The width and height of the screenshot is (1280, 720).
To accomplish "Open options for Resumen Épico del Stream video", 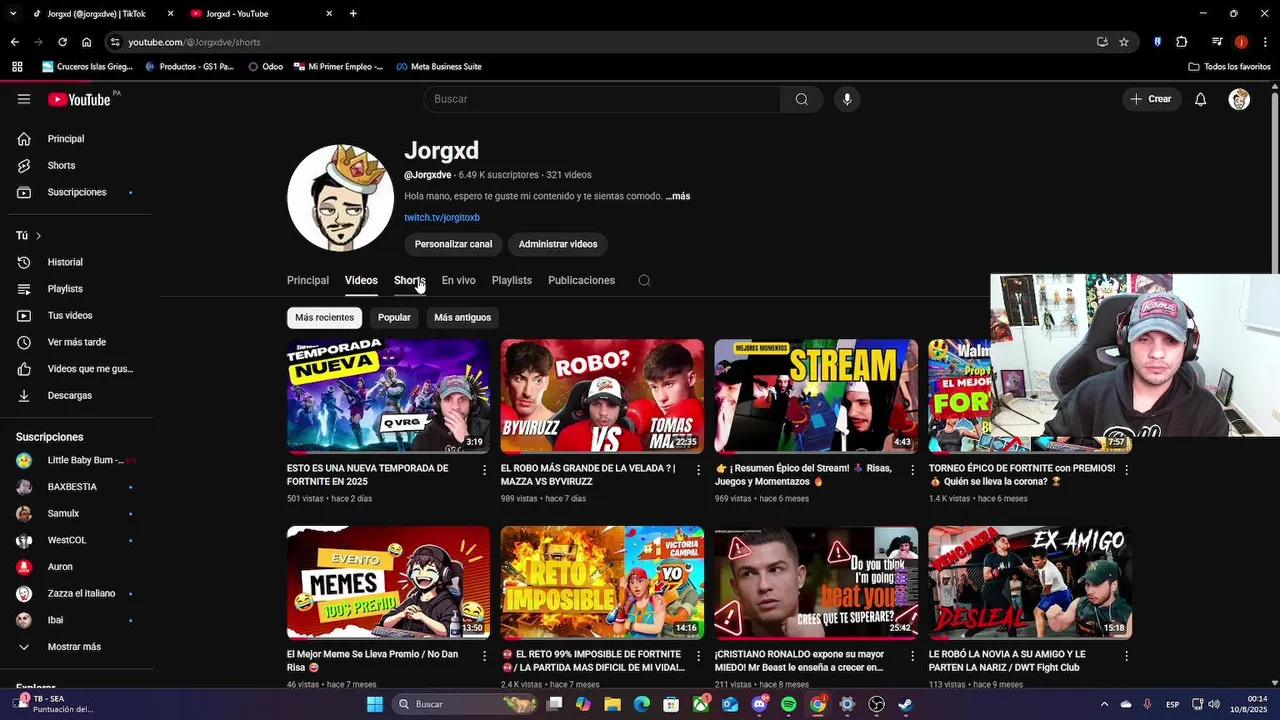I will [x=912, y=470].
